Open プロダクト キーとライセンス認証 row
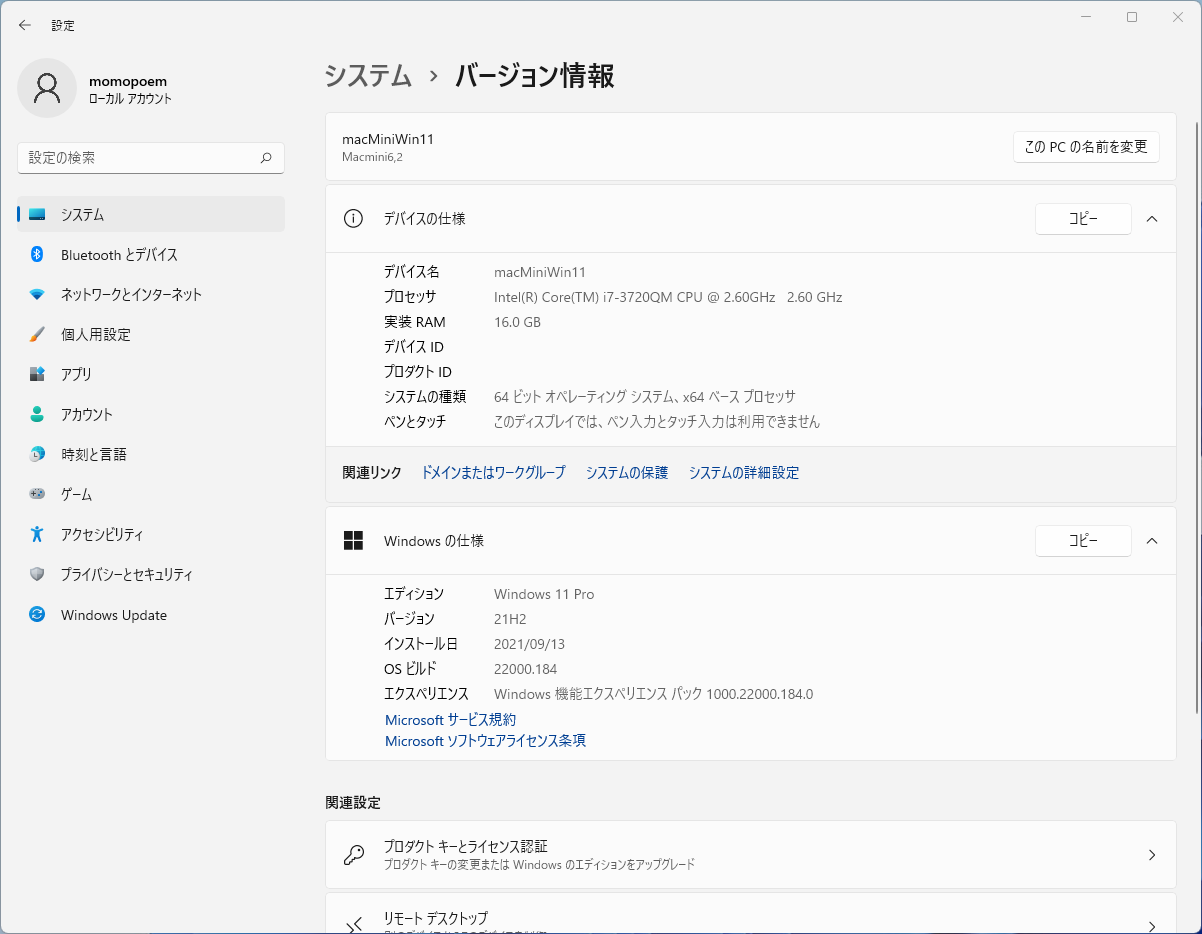1202x934 pixels. [750, 855]
